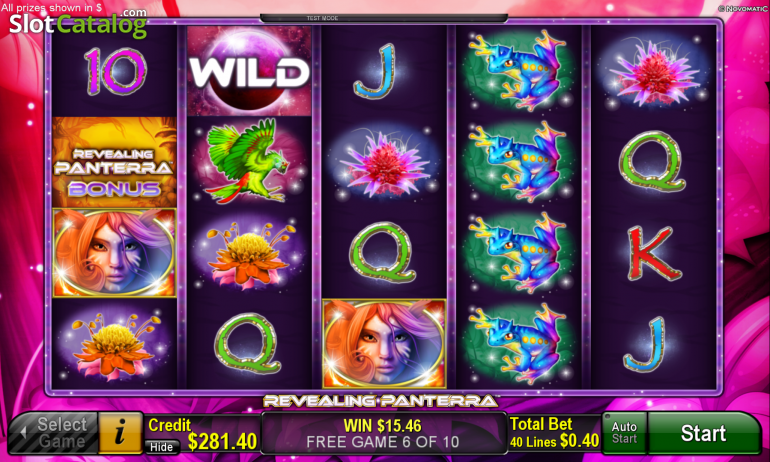Screen dimensions: 770x462
Task: Click the green parrot symbol
Action: 249,161
